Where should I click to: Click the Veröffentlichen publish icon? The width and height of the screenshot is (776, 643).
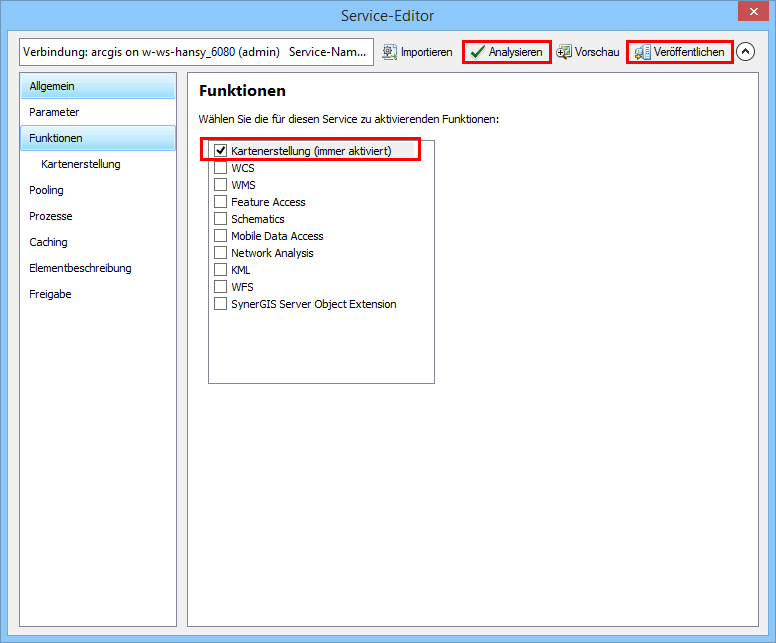click(x=642, y=52)
